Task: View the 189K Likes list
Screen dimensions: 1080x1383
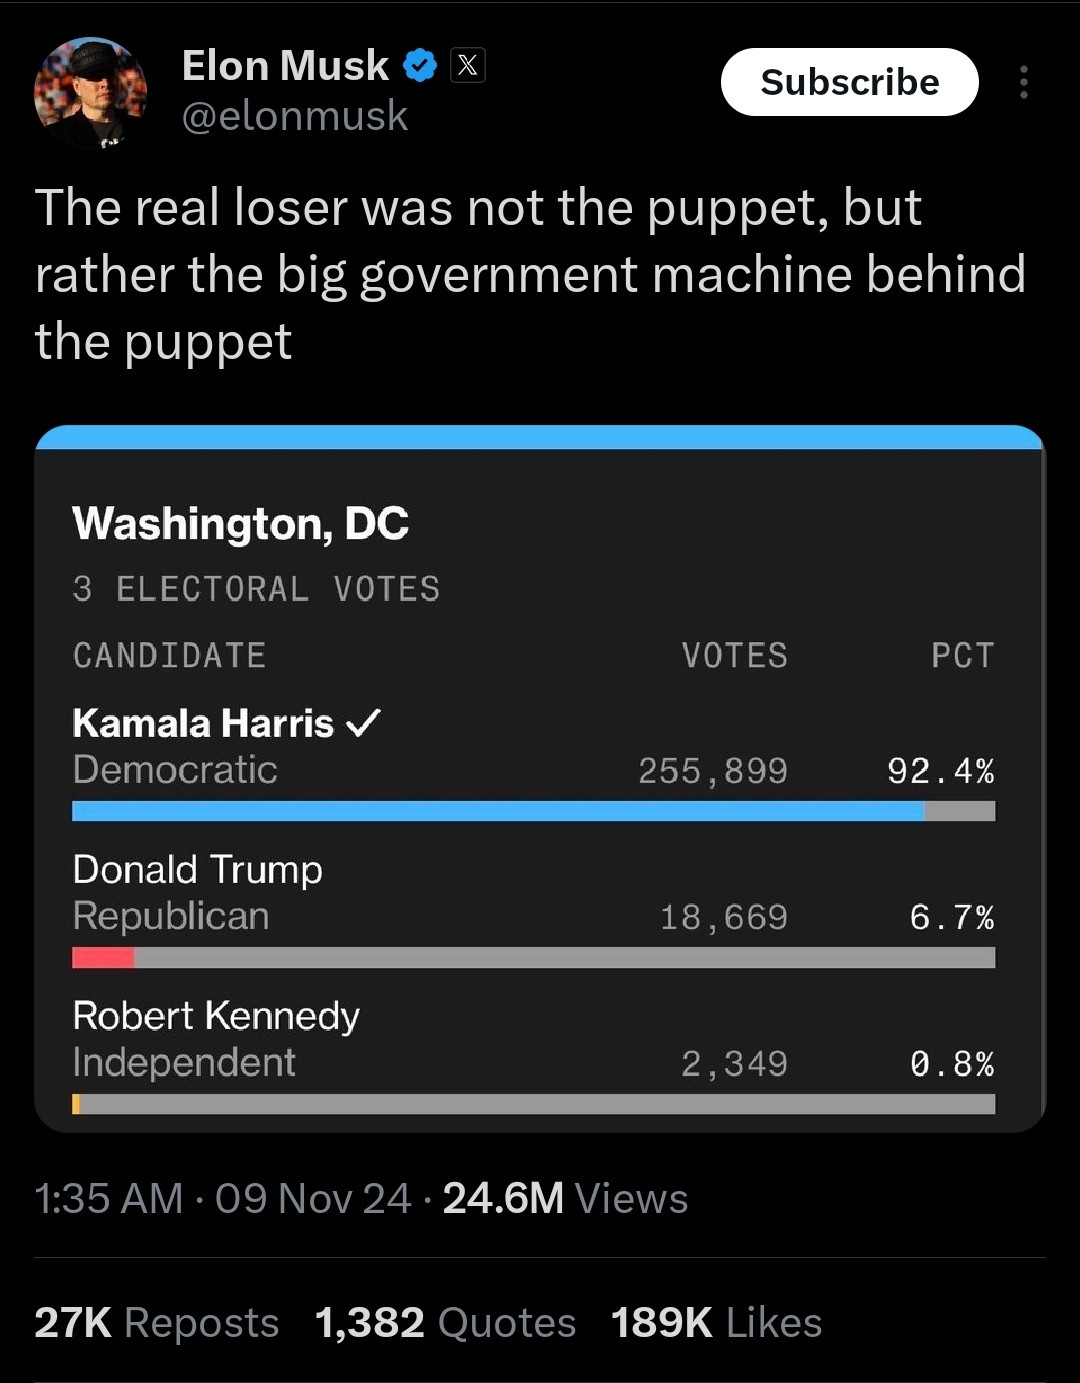Action: pyautogui.click(x=716, y=1322)
